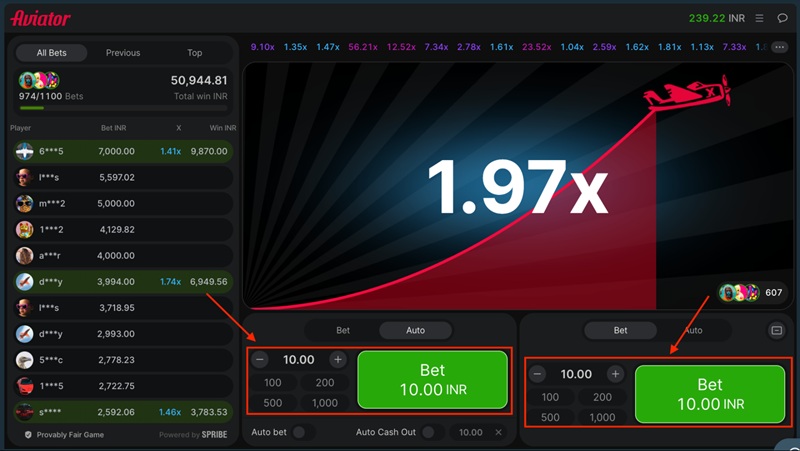Open the Top bets tab
The image size is (800, 451).
click(194, 53)
